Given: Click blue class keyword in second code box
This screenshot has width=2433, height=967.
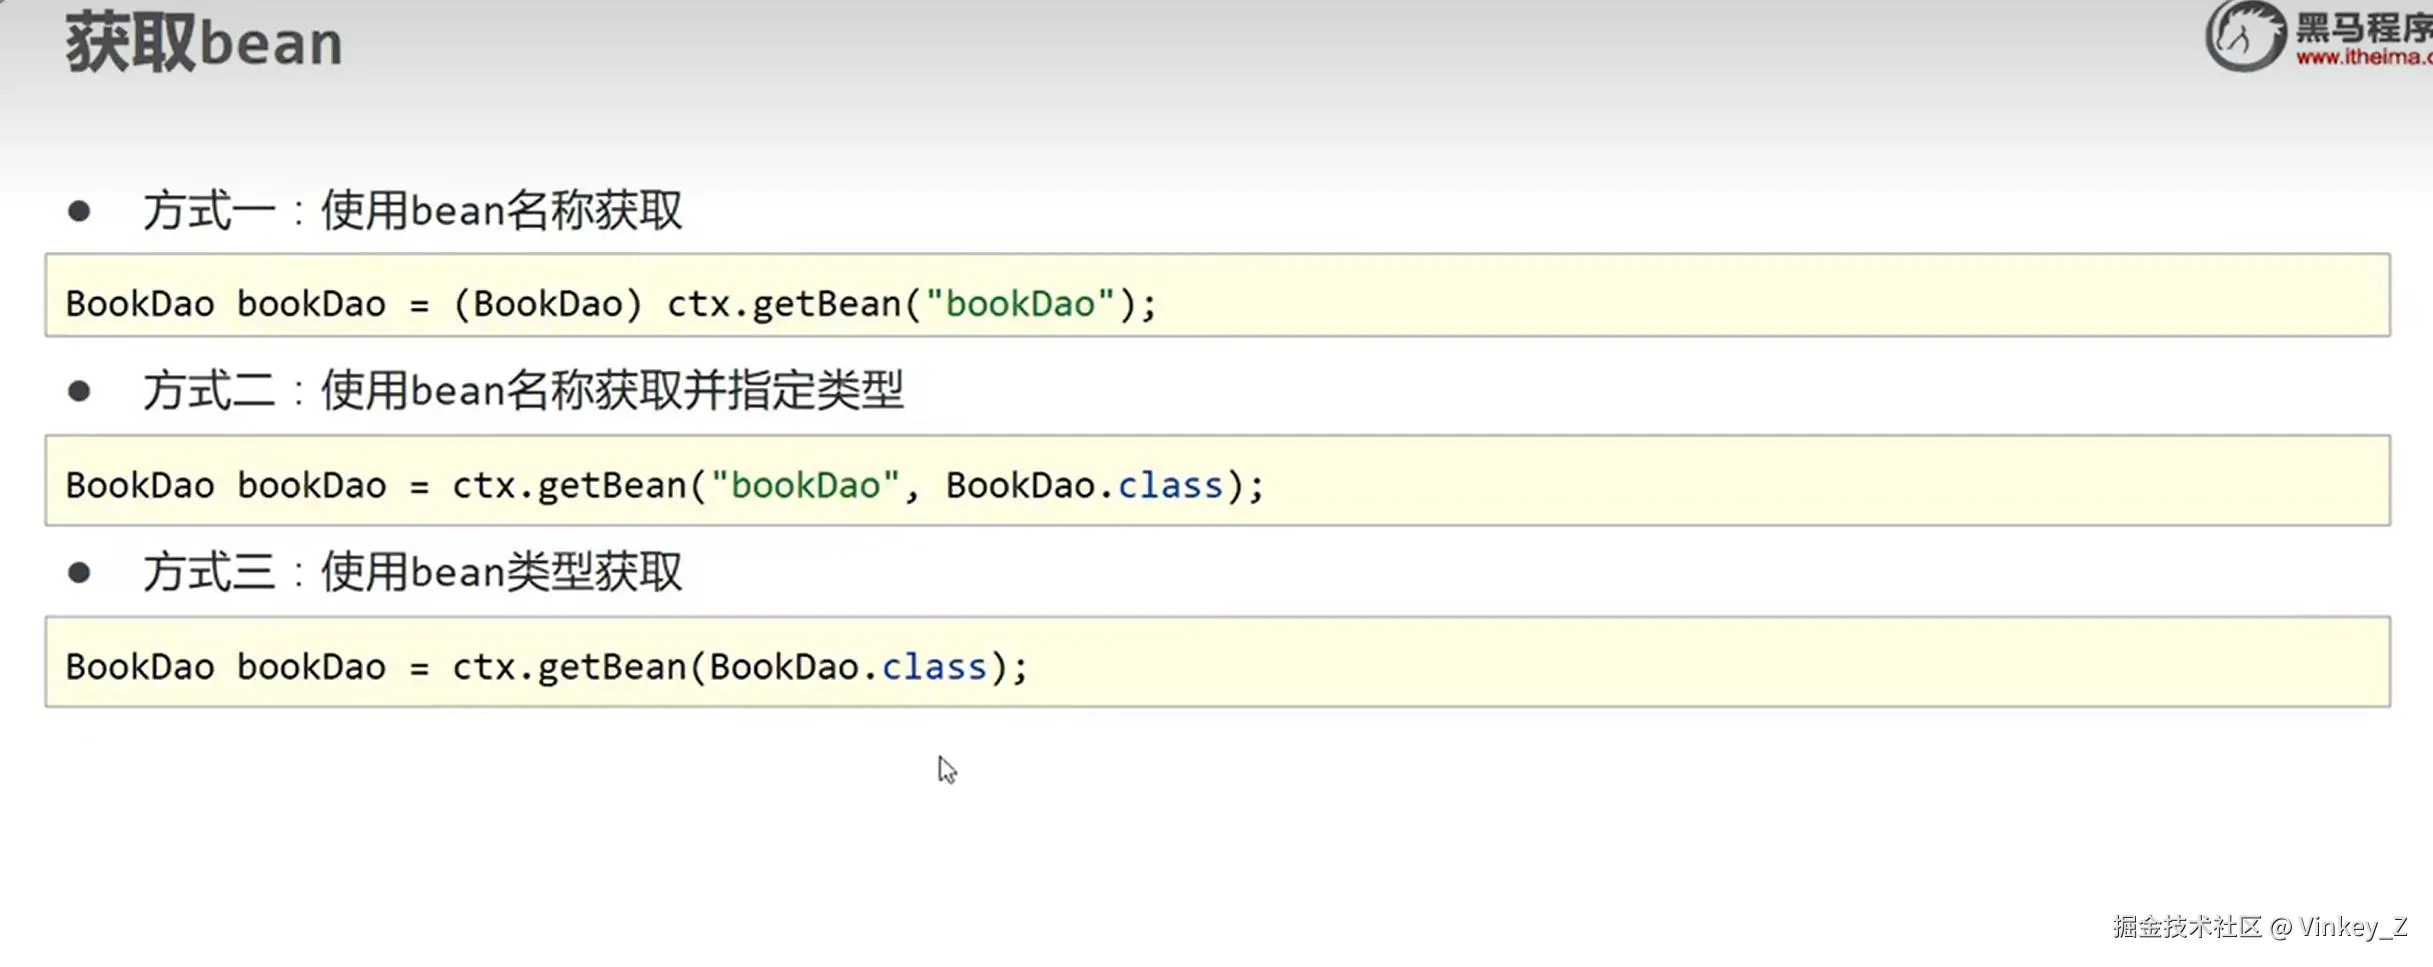Looking at the screenshot, I should (1169, 486).
